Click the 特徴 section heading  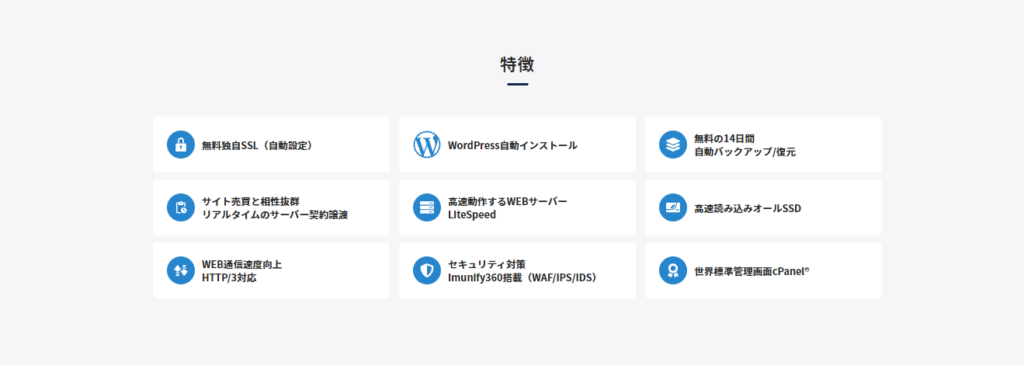pos(517,64)
